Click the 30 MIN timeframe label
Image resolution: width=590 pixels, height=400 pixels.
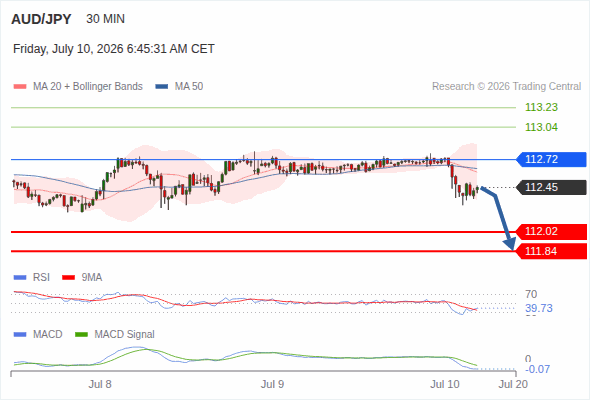point(105,19)
